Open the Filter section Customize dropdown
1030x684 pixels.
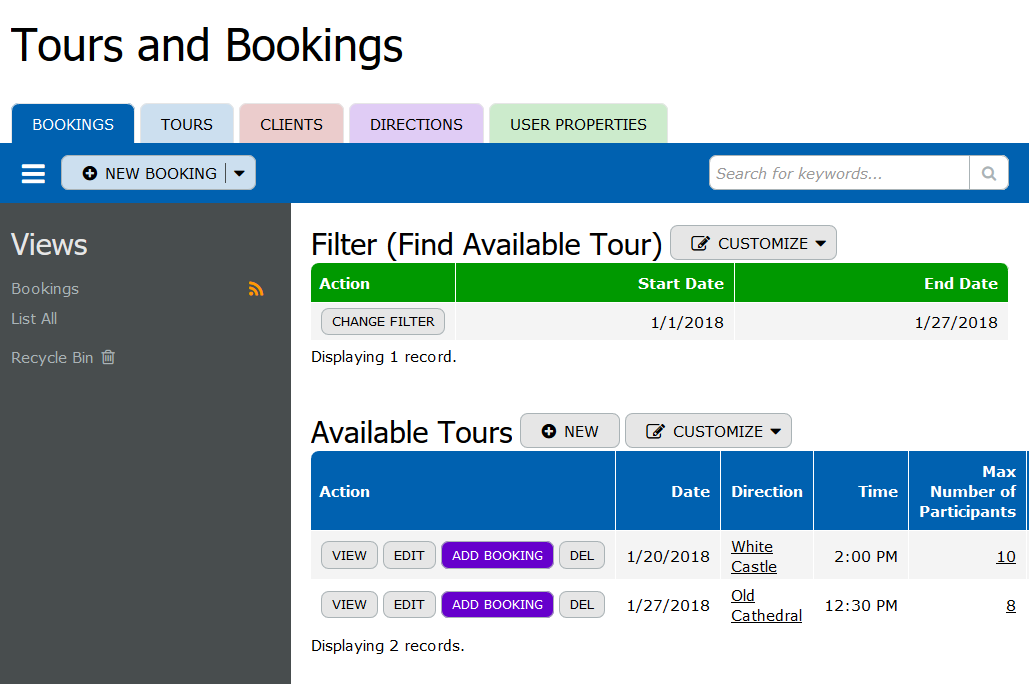[x=753, y=243]
